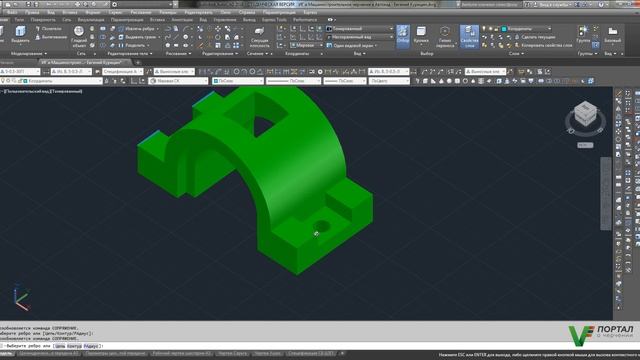Click ribbon layer color swatch beside Координаты
Viewport: 640px width, 360px height.
point(504,29)
